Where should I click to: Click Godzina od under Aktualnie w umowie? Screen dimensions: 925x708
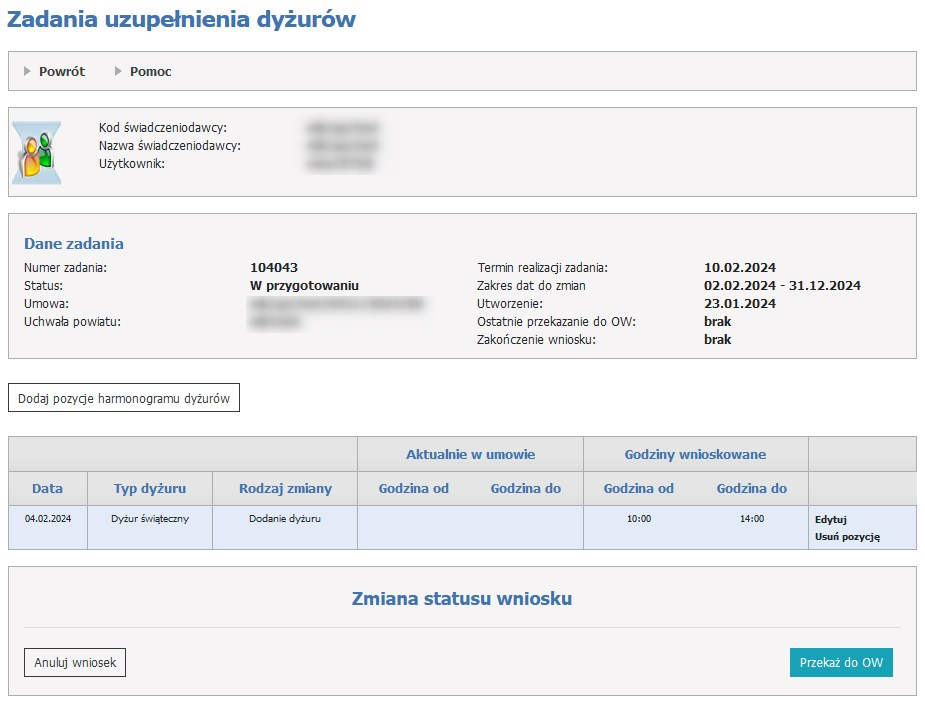(413, 488)
